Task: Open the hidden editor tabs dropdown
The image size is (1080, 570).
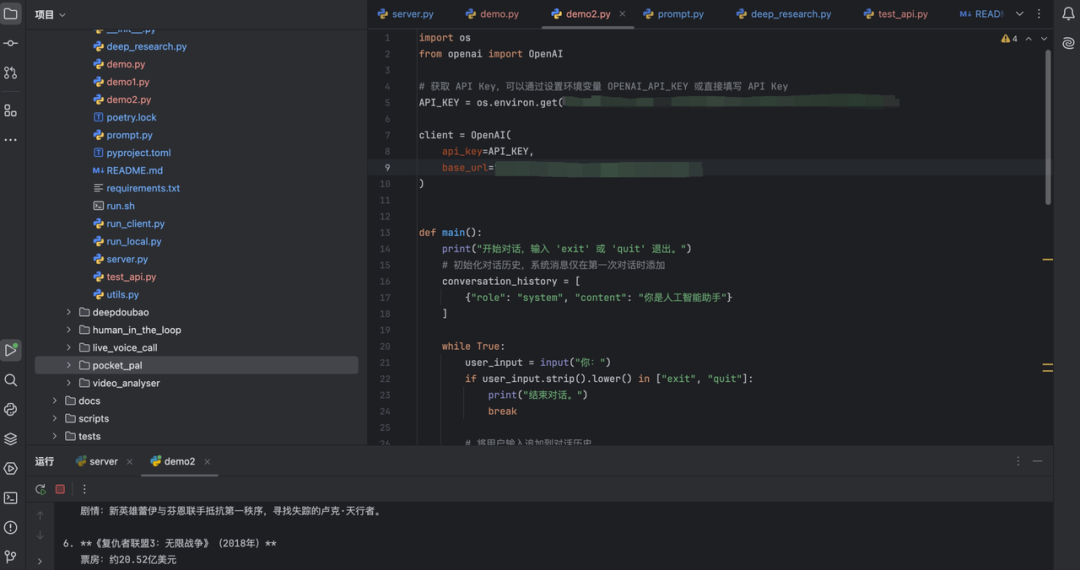Action: tap(1020, 14)
